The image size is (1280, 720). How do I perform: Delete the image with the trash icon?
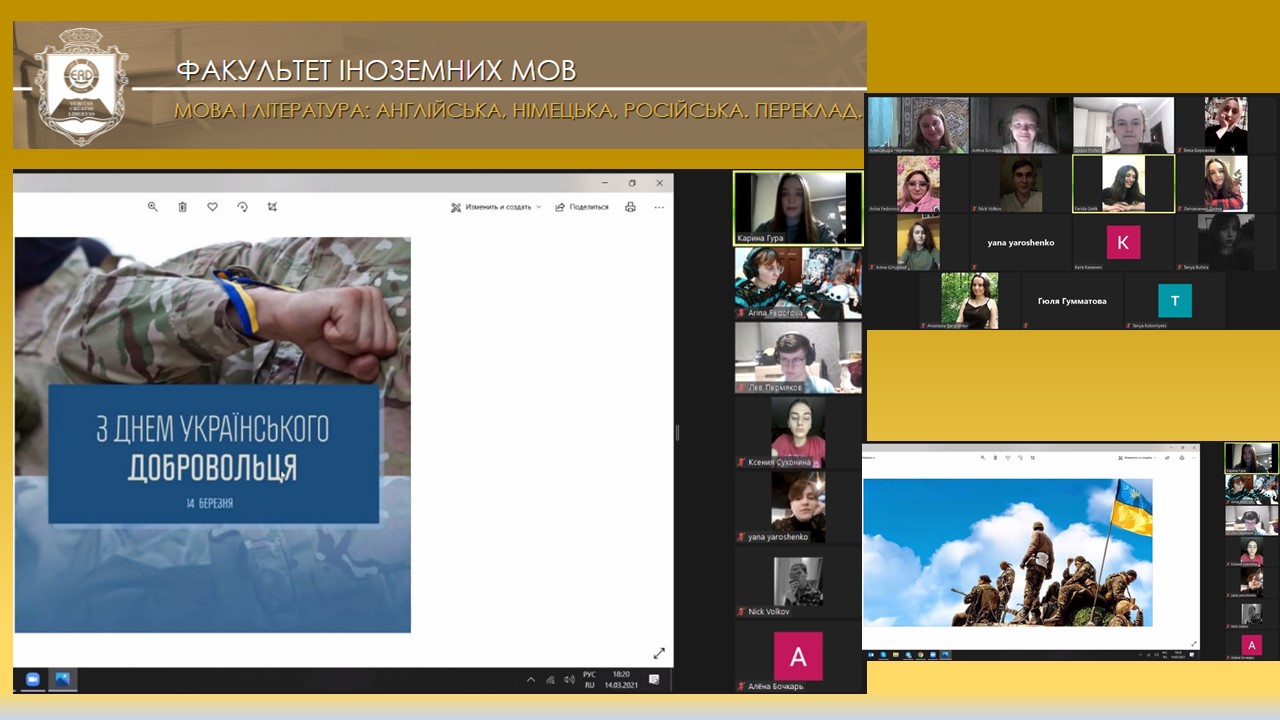[x=182, y=207]
